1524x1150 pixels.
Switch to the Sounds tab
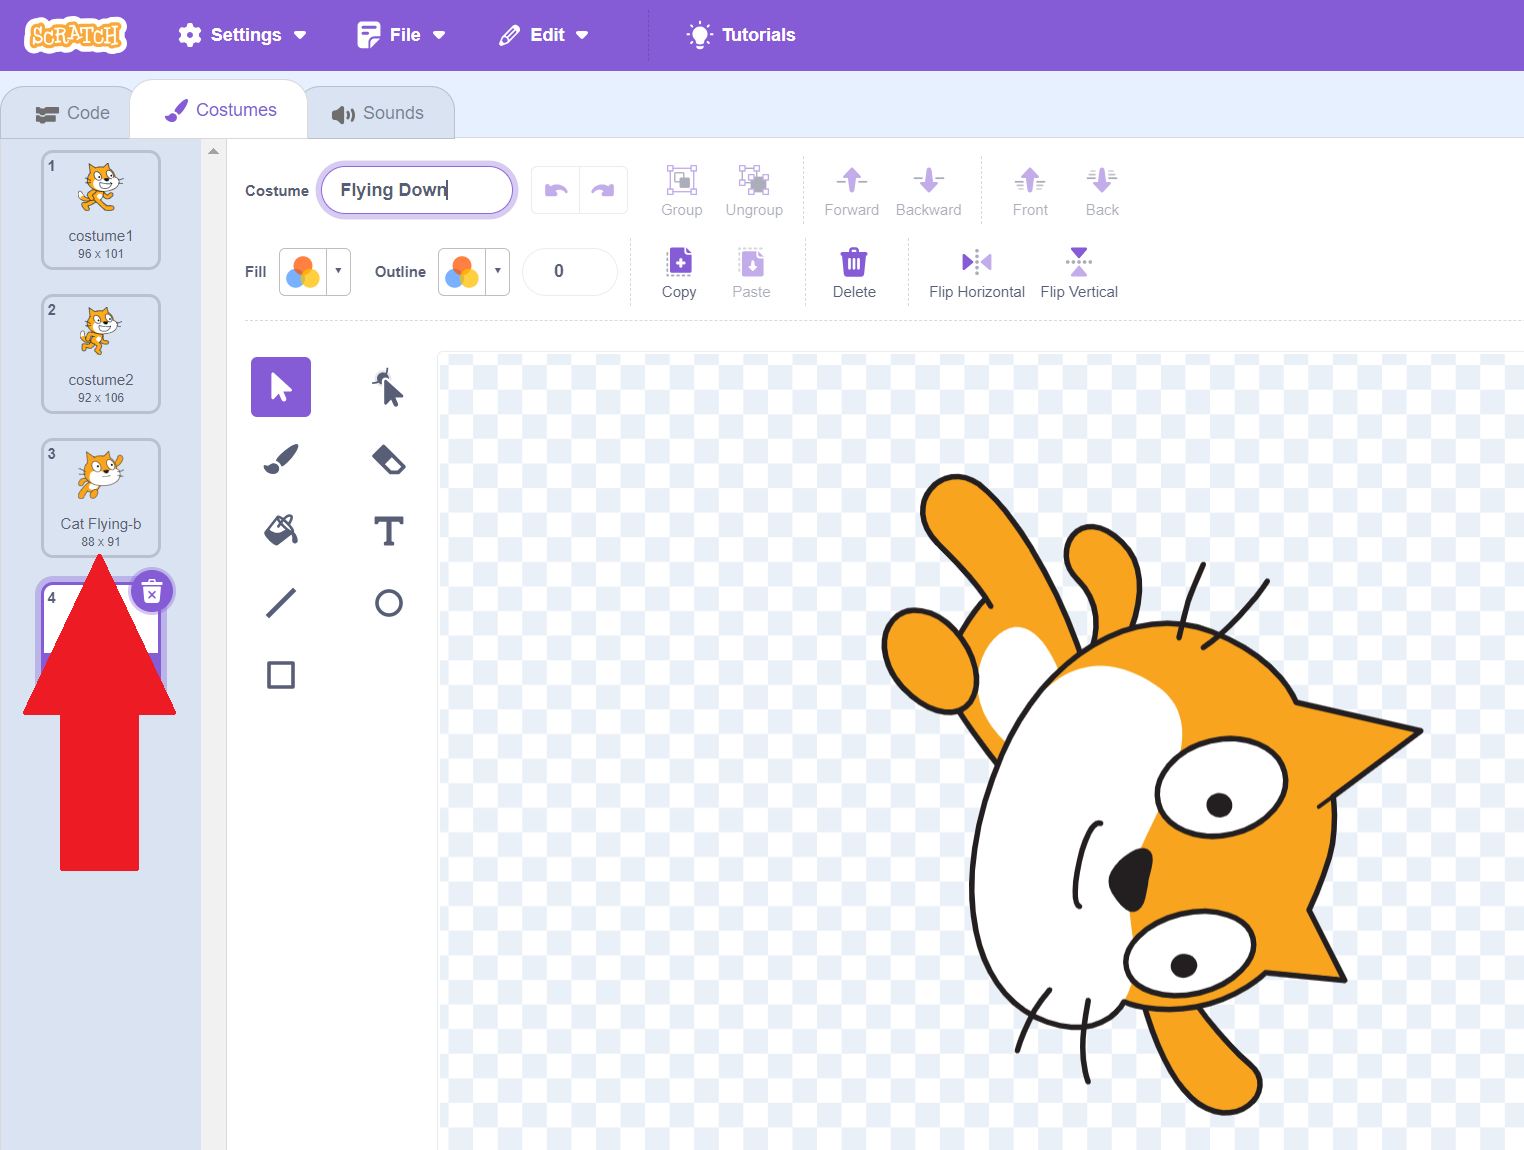[x=378, y=113]
